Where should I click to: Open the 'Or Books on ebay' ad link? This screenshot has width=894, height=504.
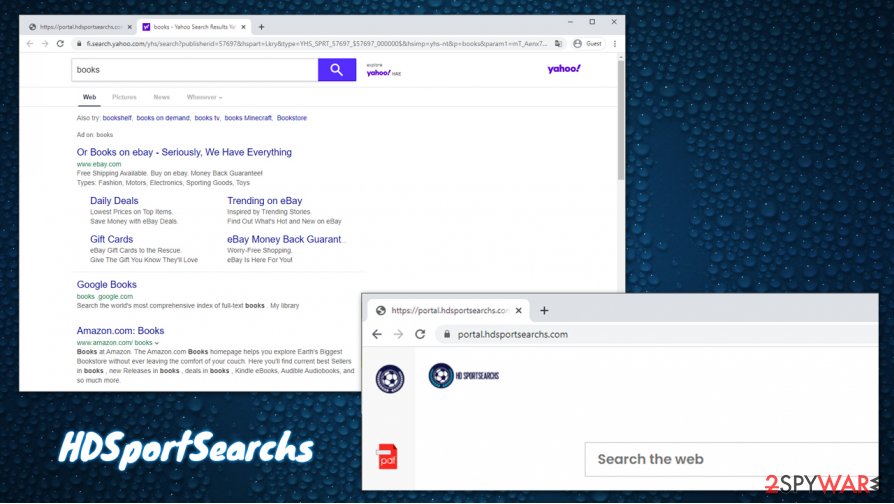184,152
